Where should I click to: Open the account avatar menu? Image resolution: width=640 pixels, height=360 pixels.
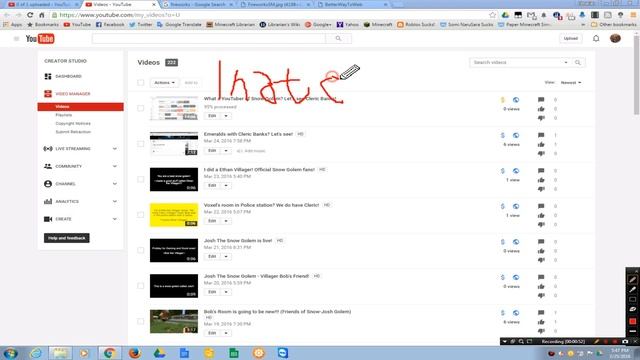[x=615, y=38]
